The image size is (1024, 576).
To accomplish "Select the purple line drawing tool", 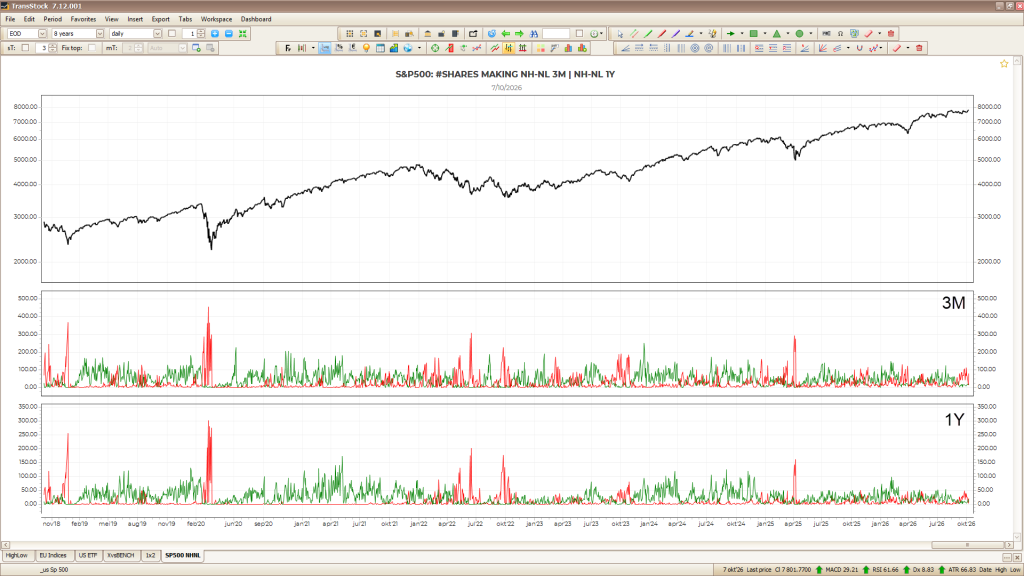I will click(675, 33).
